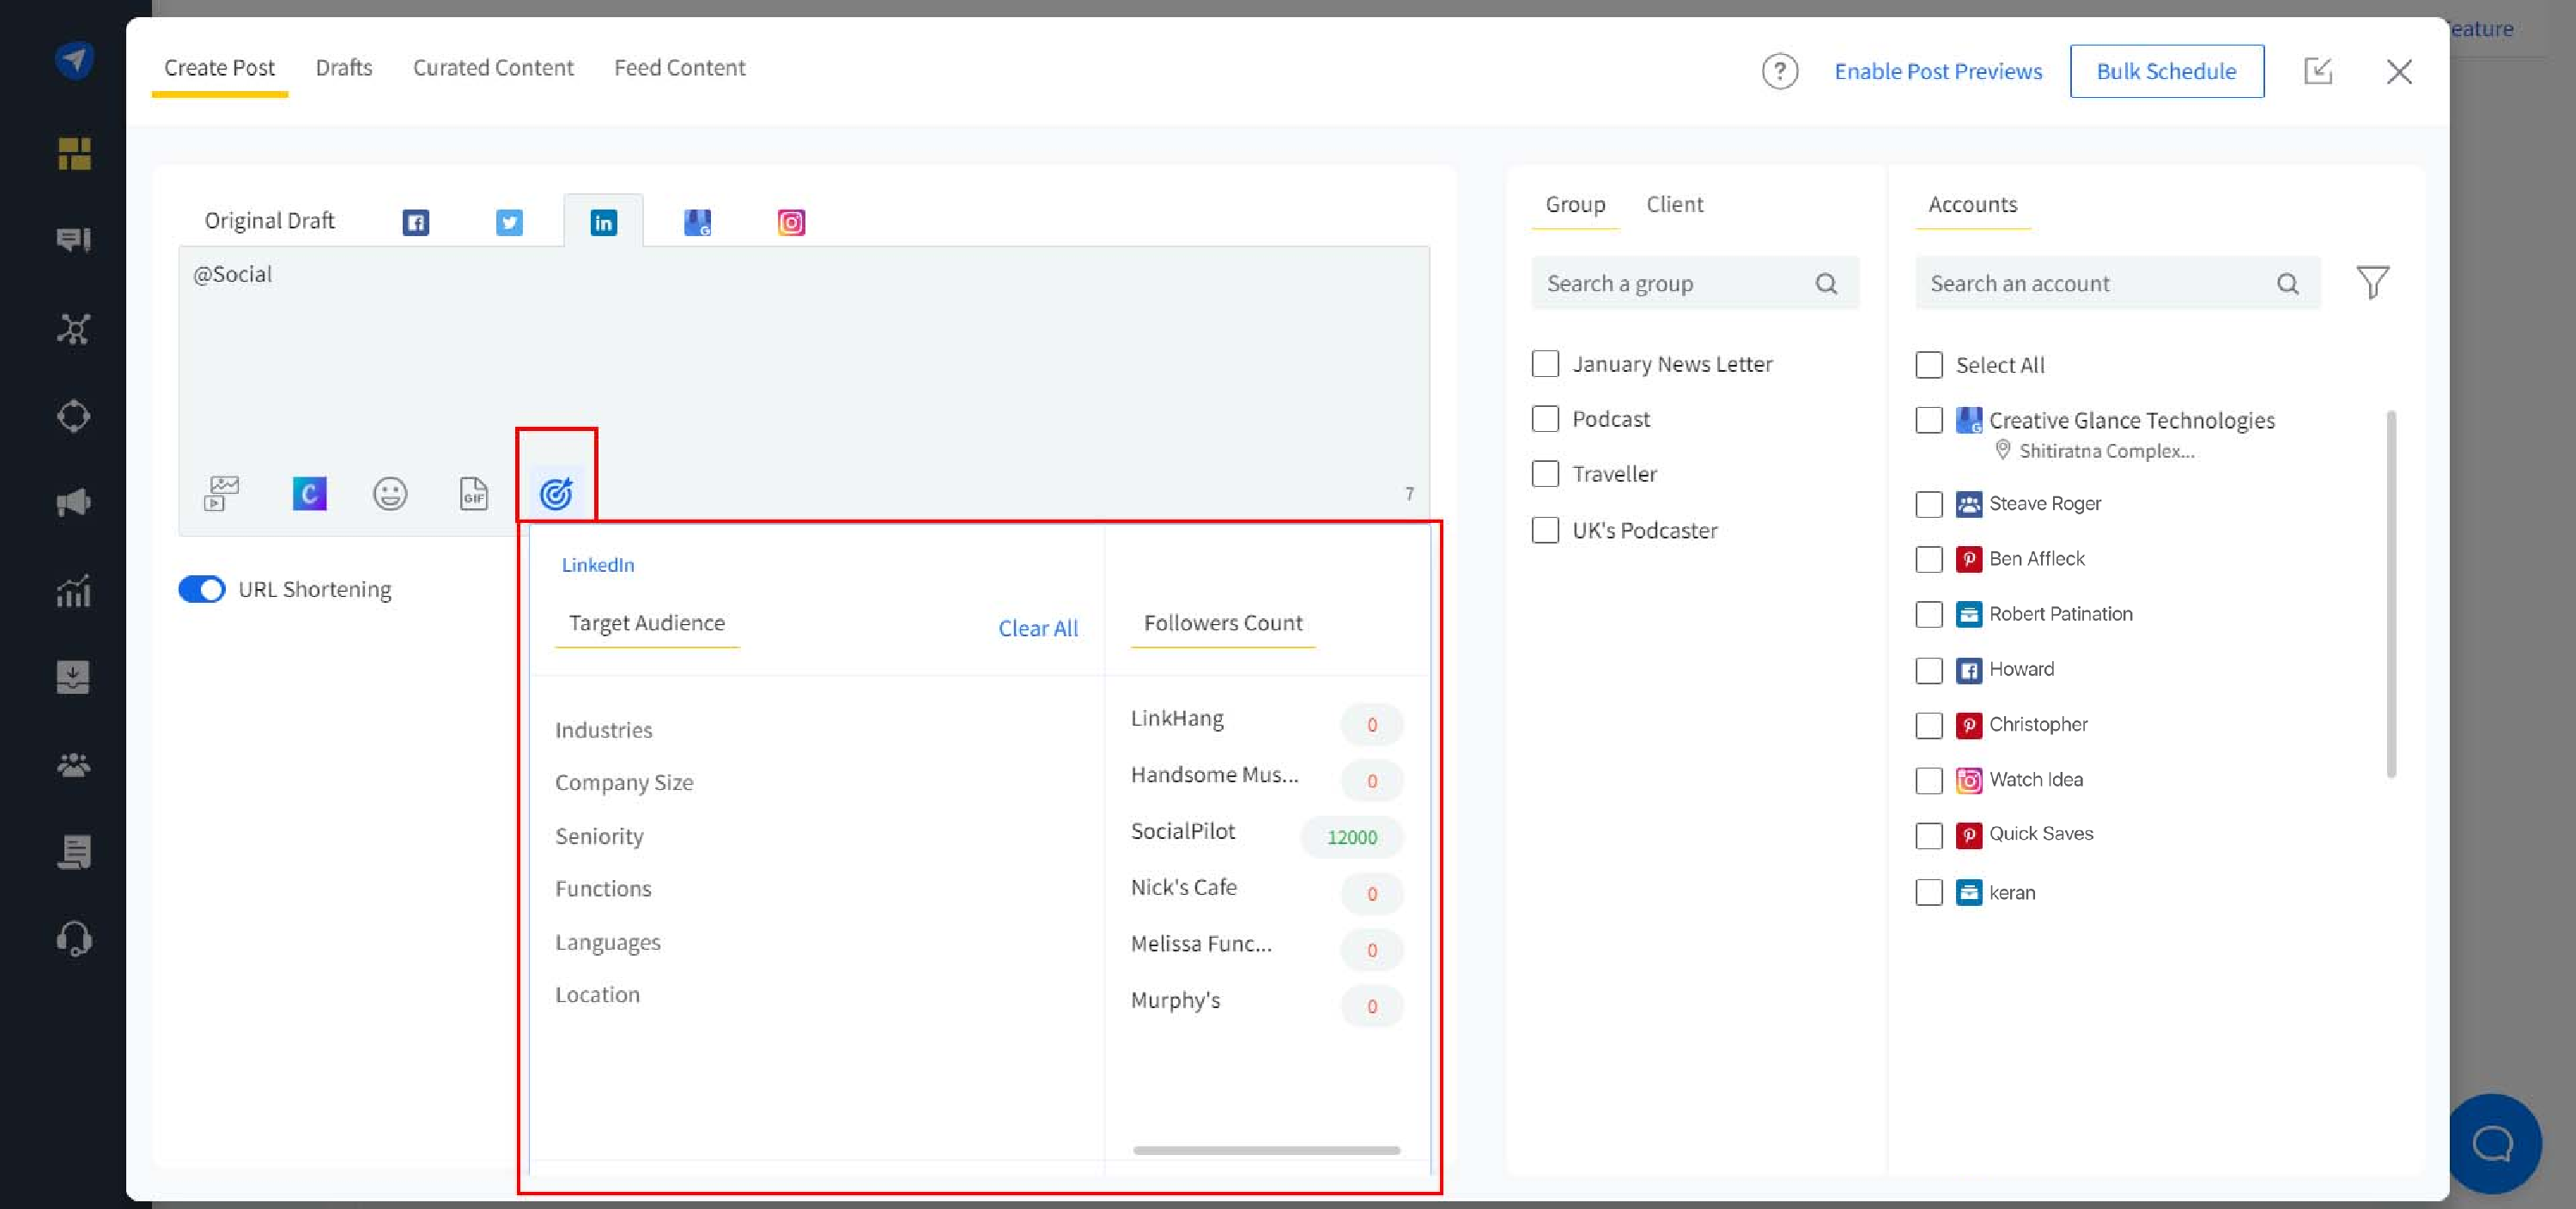Expand the Company Size targeting option
The height and width of the screenshot is (1209, 2576).
coord(624,782)
